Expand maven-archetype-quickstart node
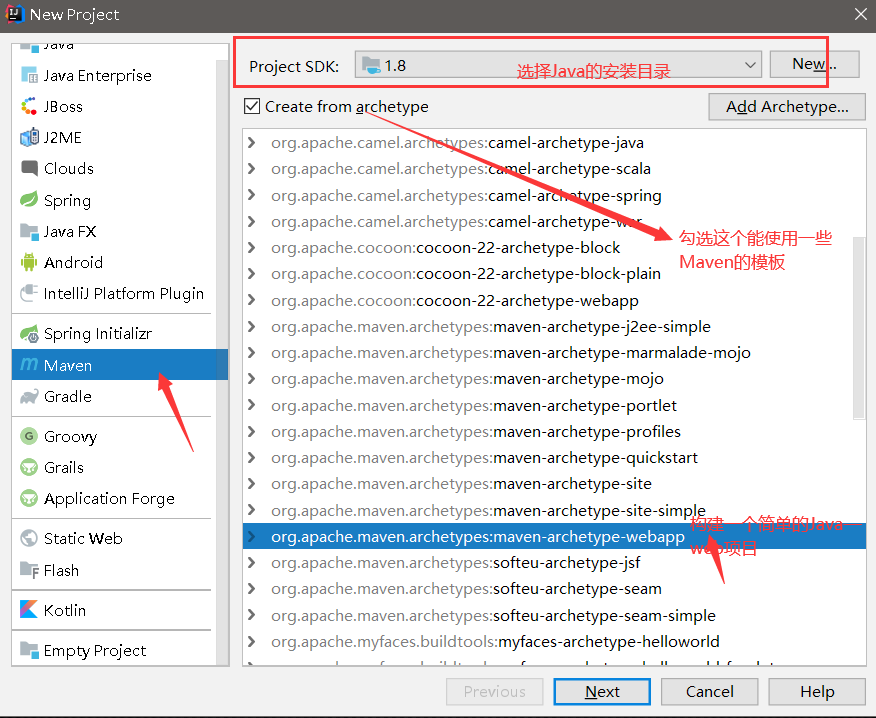 (x=251, y=458)
